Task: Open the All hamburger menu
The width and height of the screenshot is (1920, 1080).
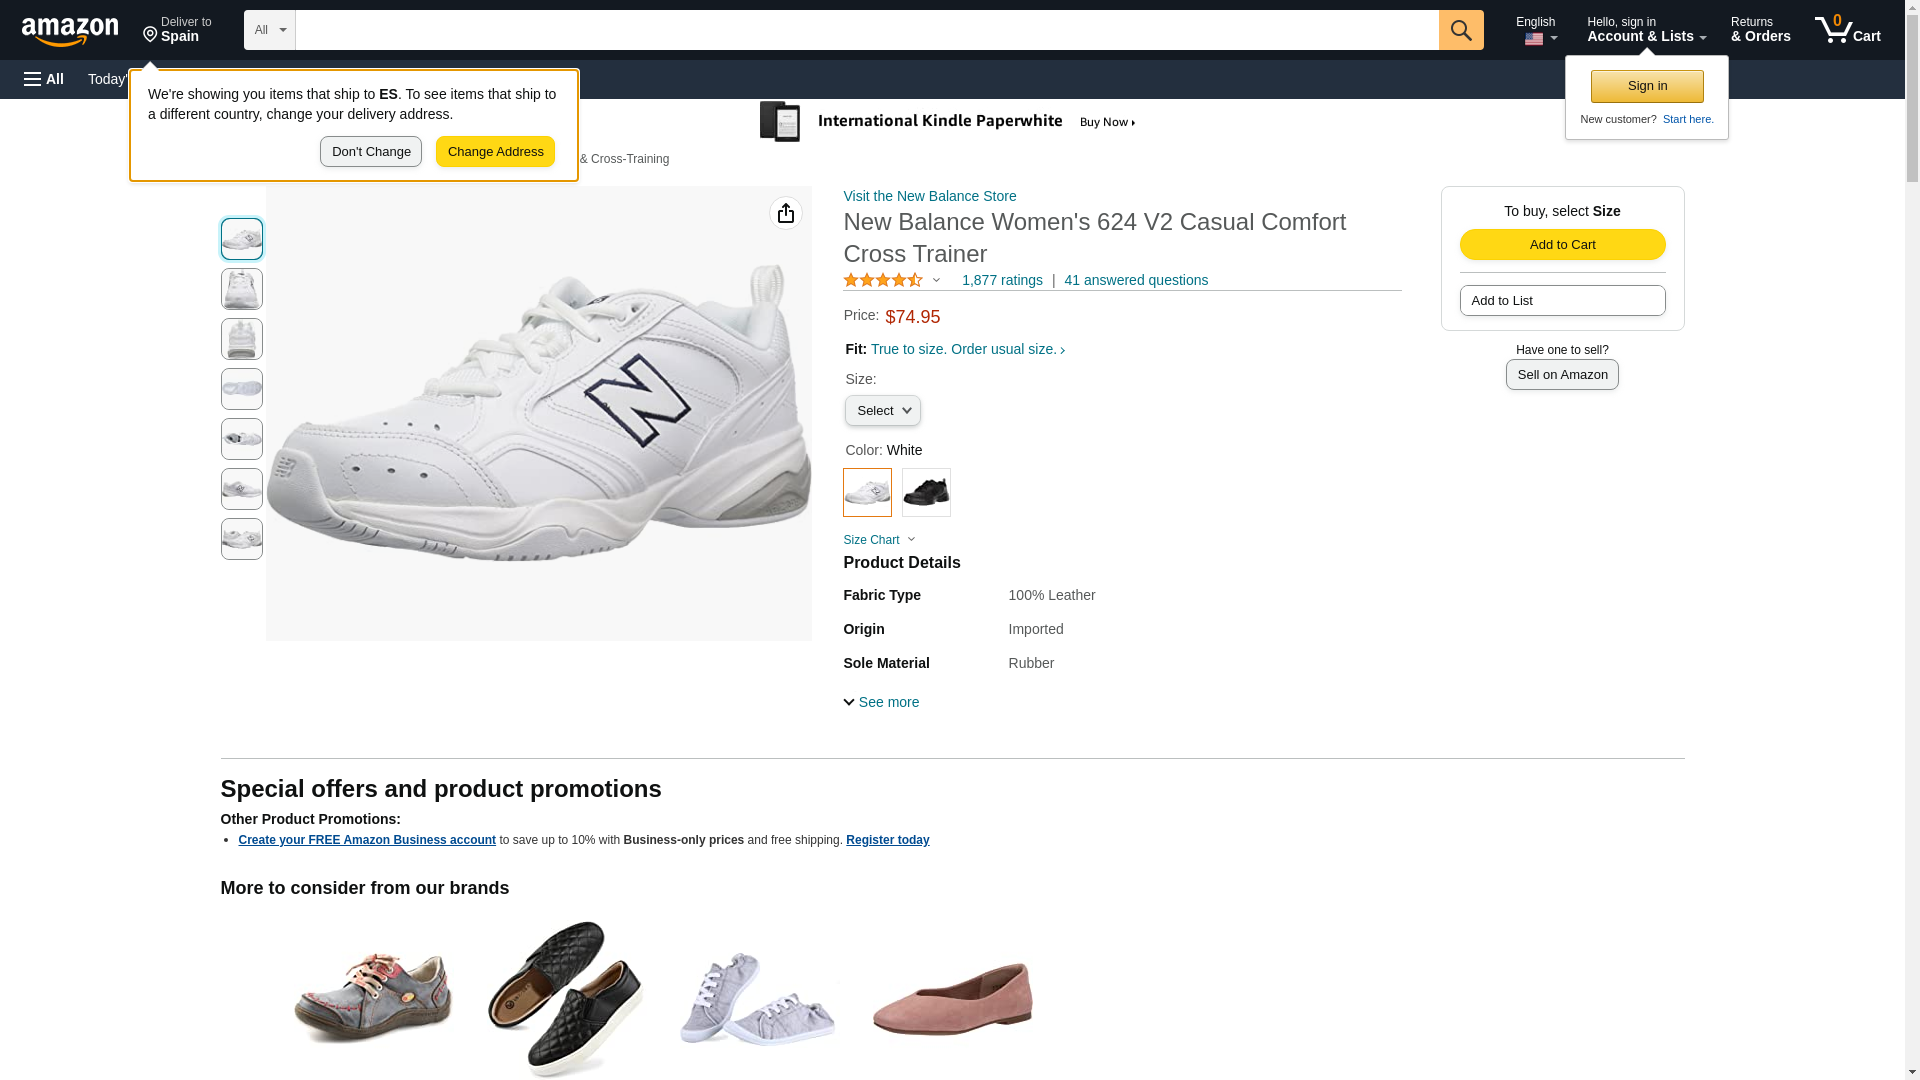Action: pos(44,79)
